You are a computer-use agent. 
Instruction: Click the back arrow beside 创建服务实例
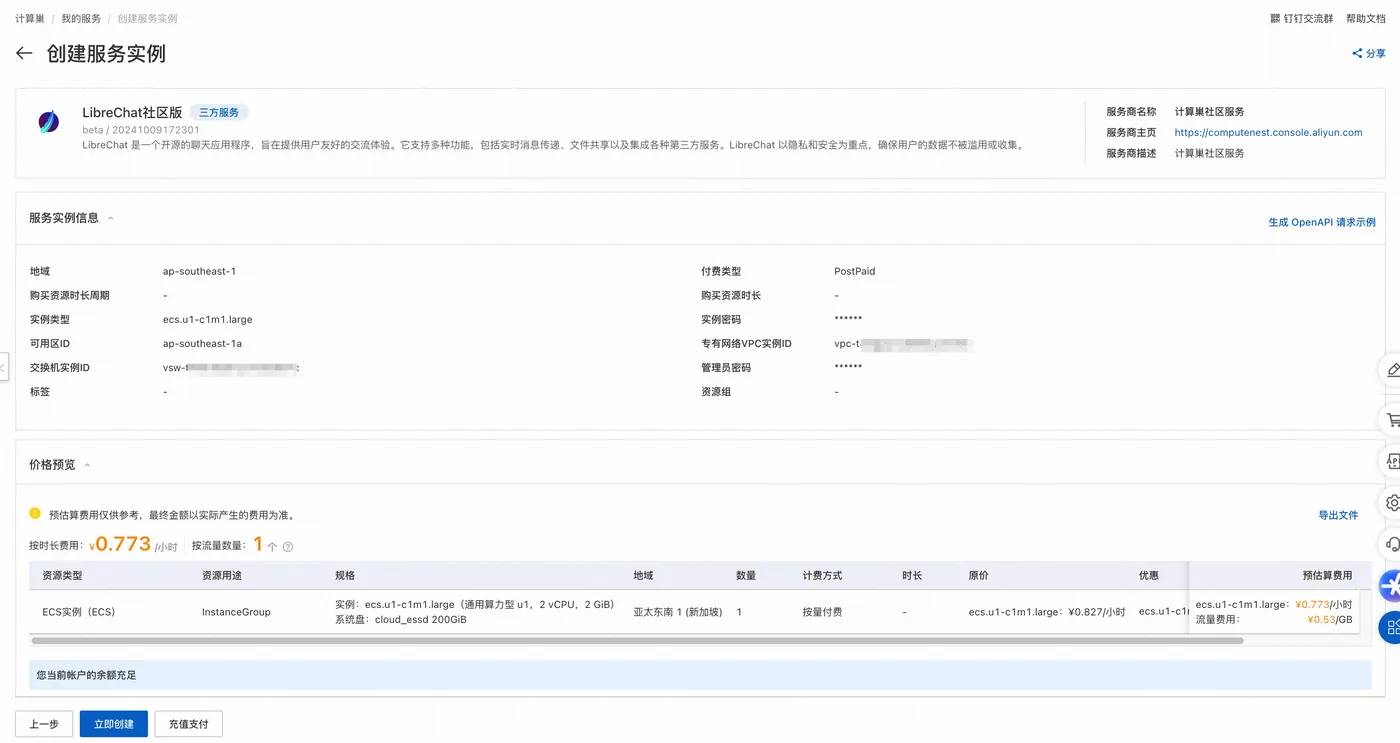point(24,54)
